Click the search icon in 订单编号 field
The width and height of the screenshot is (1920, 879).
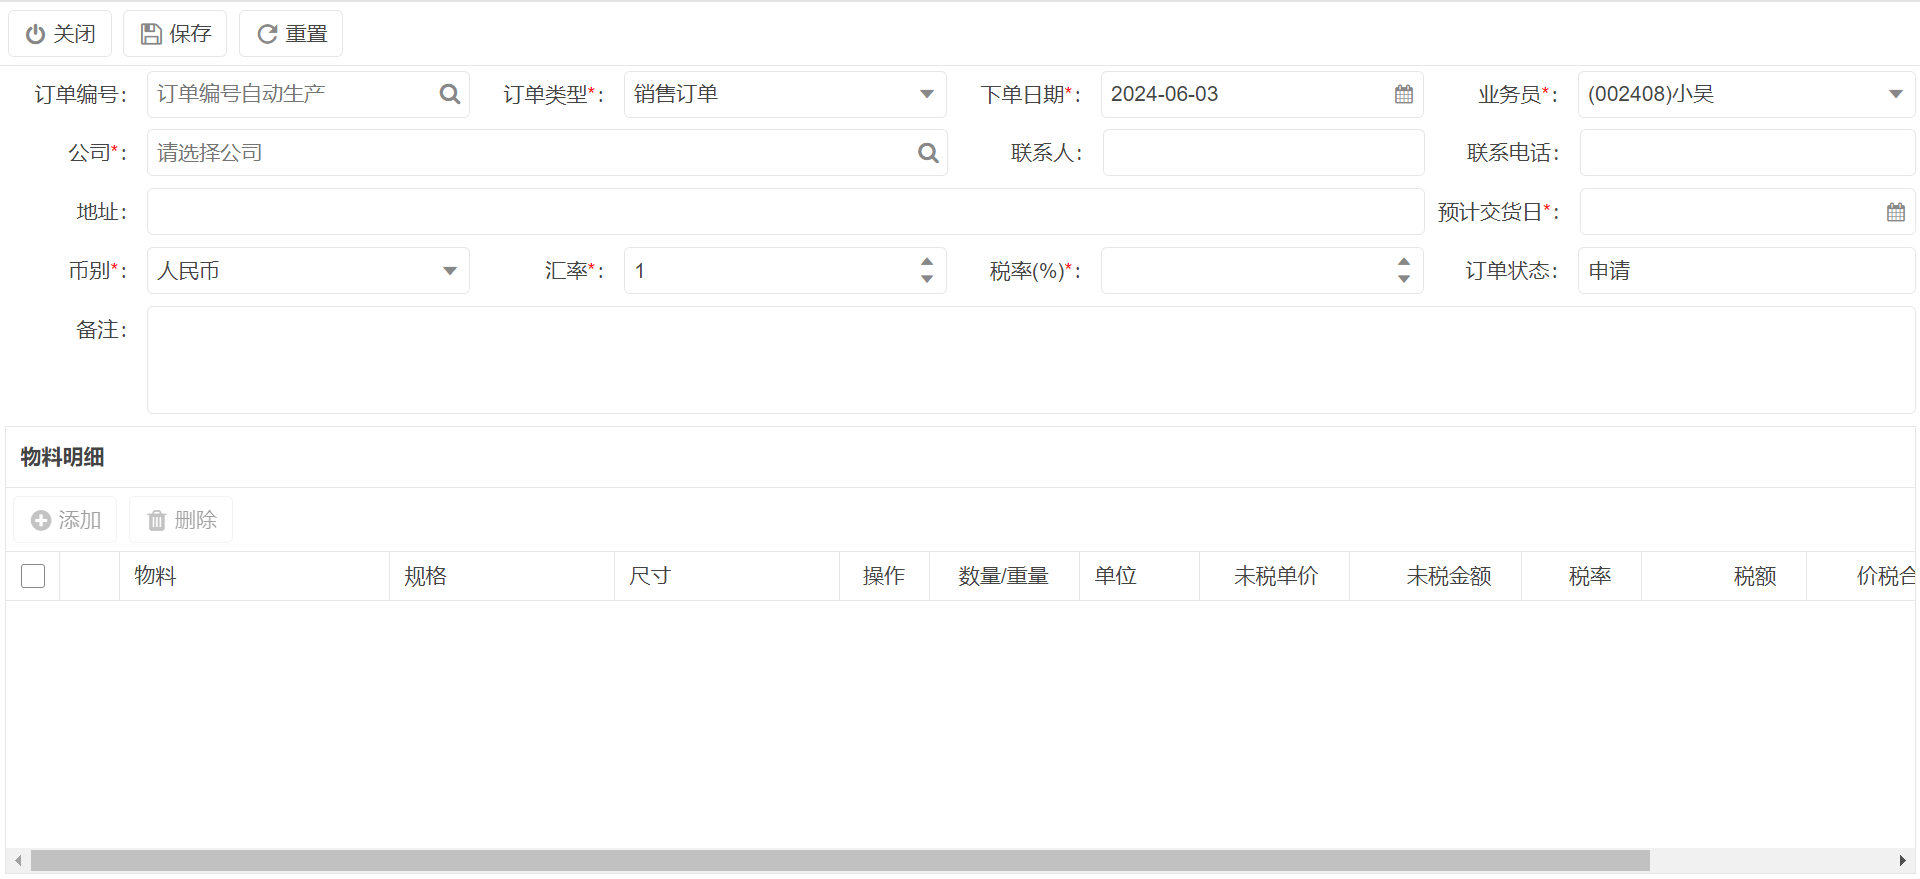[x=450, y=94]
